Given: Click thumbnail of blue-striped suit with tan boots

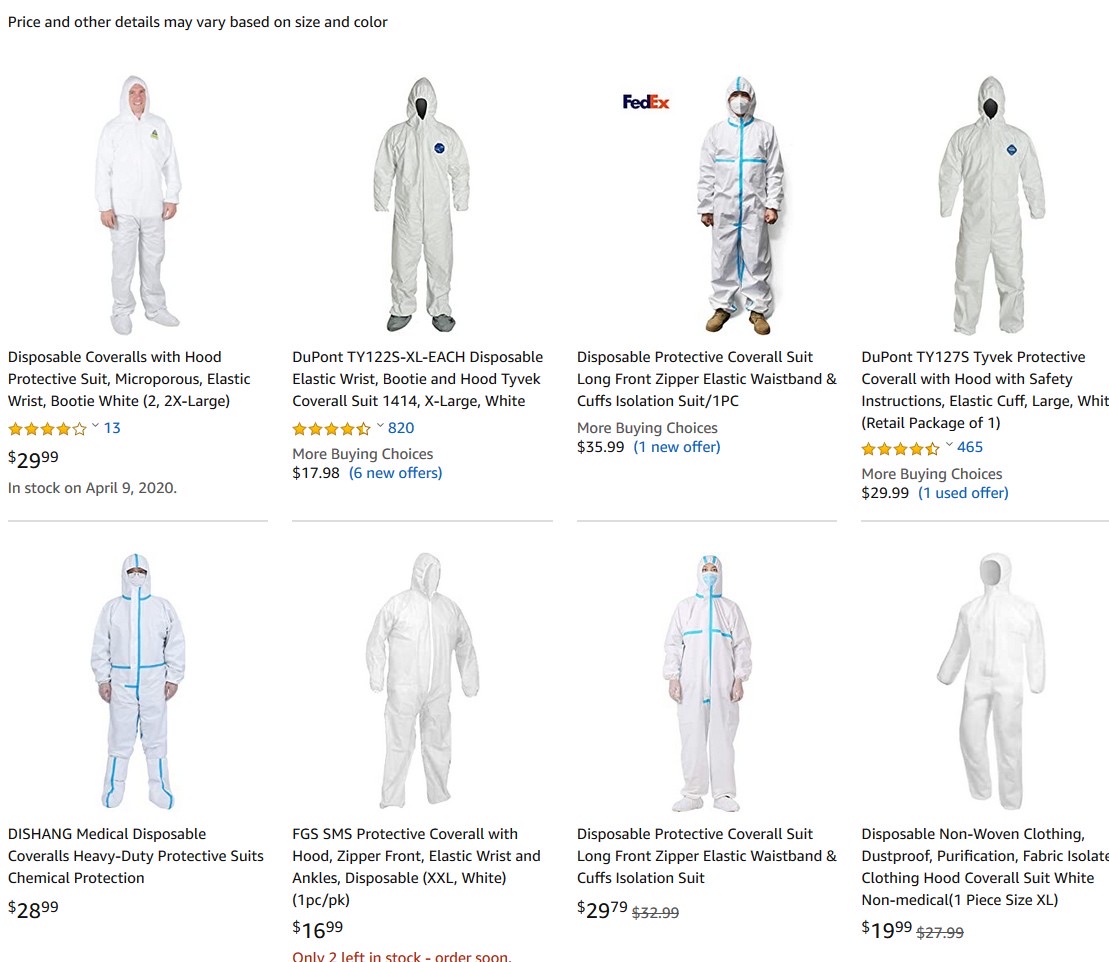Looking at the screenshot, I should pos(741,205).
